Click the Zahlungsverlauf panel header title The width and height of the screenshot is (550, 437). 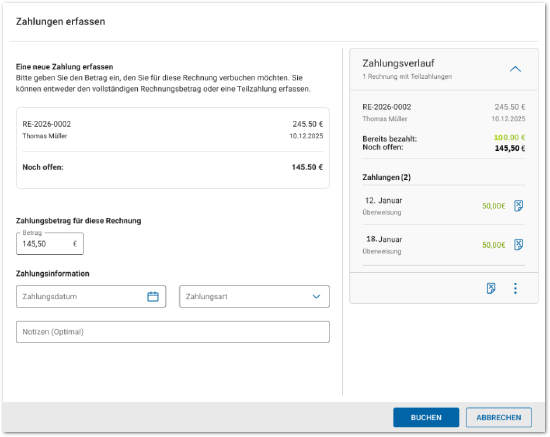398,63
